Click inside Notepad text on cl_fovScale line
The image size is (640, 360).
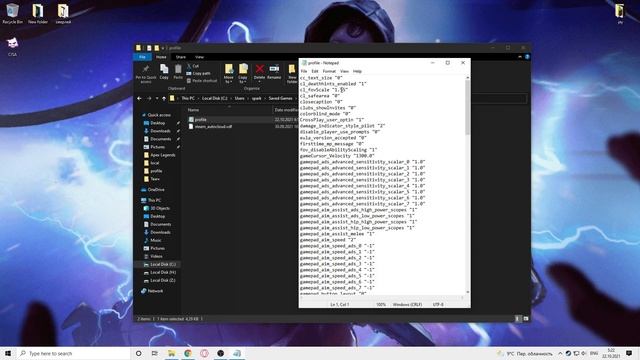tap(323, 90)
